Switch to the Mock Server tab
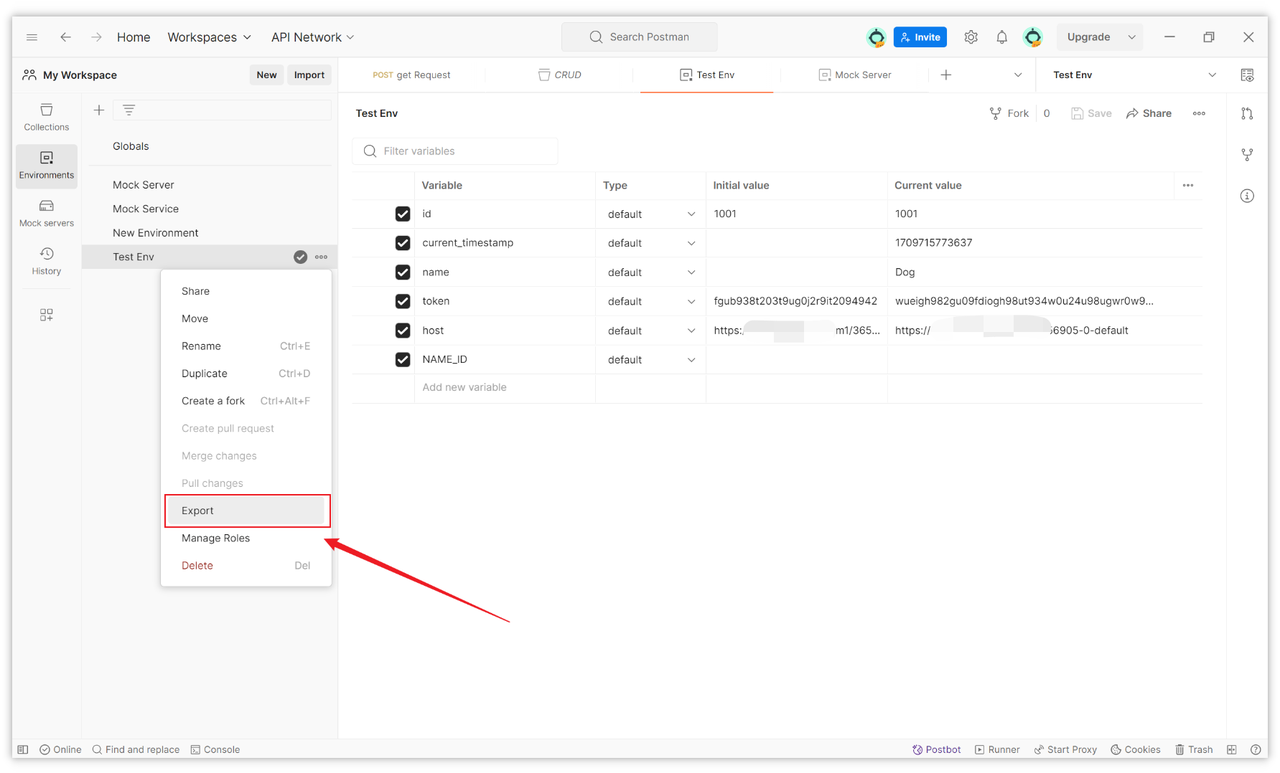 [x=855, y=75]
